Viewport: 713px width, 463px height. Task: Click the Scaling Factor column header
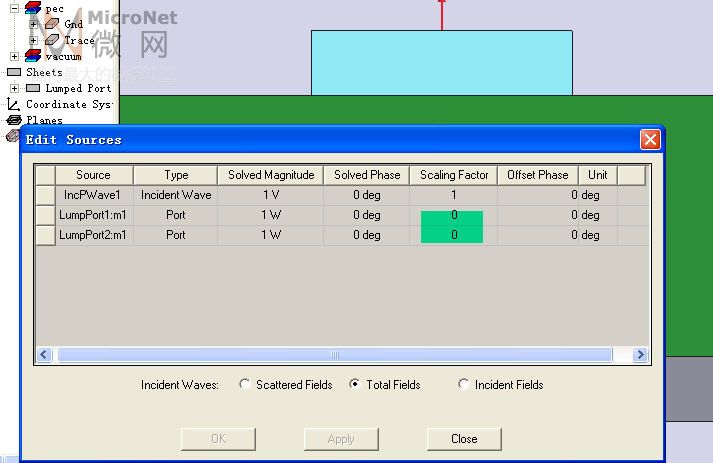tap(453, 175)
